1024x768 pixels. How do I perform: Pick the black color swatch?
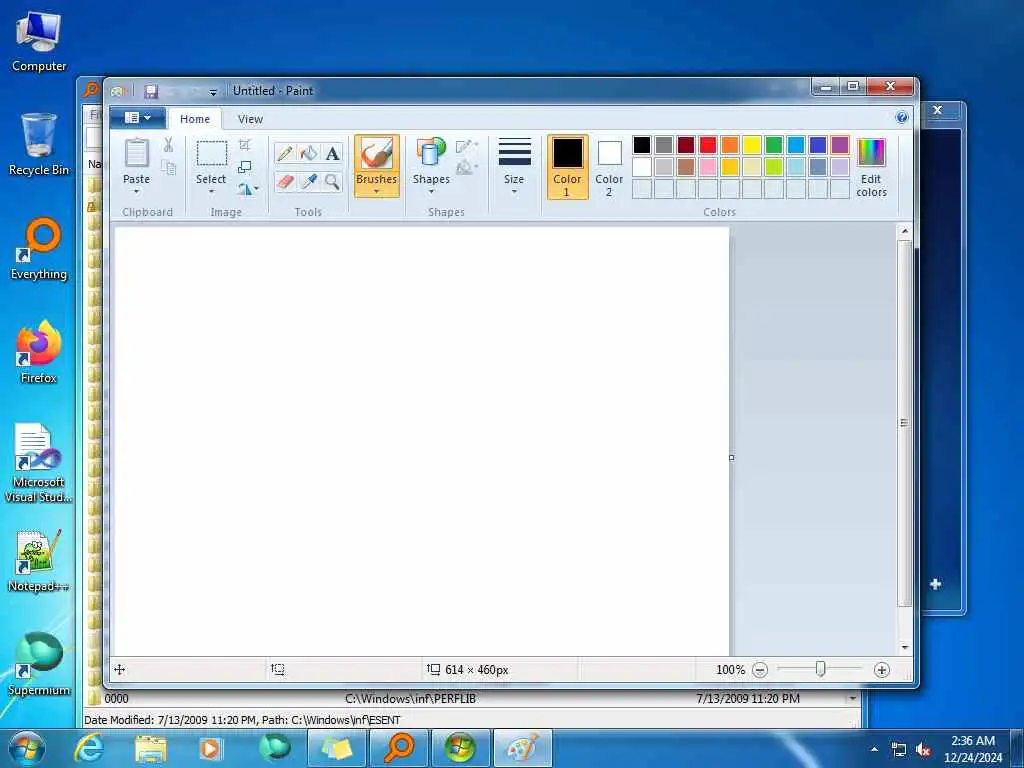pyautogui.click(x=642, y=145)
